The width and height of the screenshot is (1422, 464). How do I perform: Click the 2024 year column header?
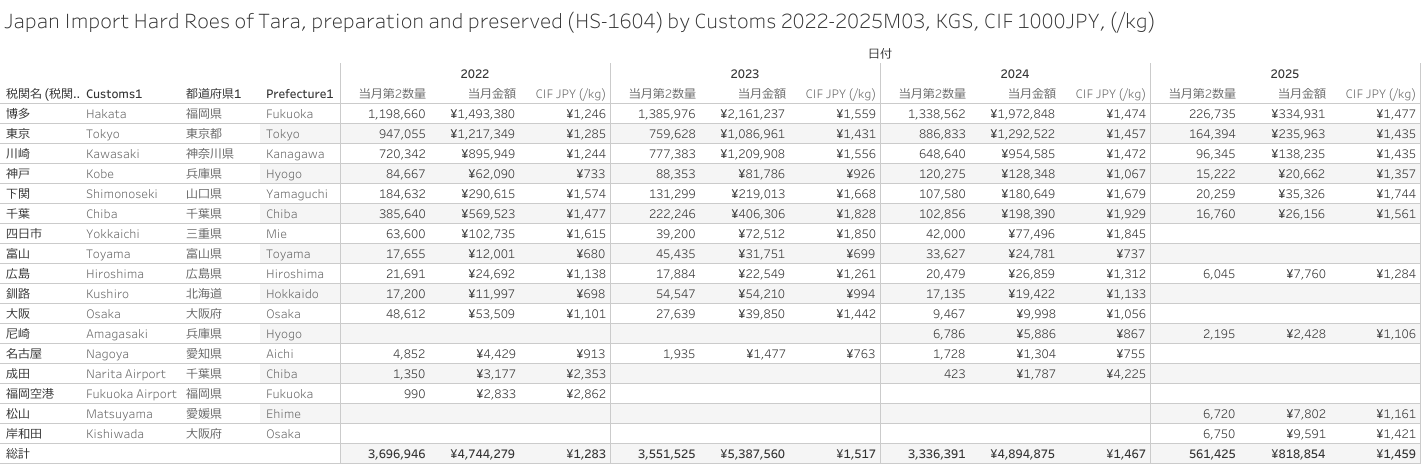click(1015, 74)
